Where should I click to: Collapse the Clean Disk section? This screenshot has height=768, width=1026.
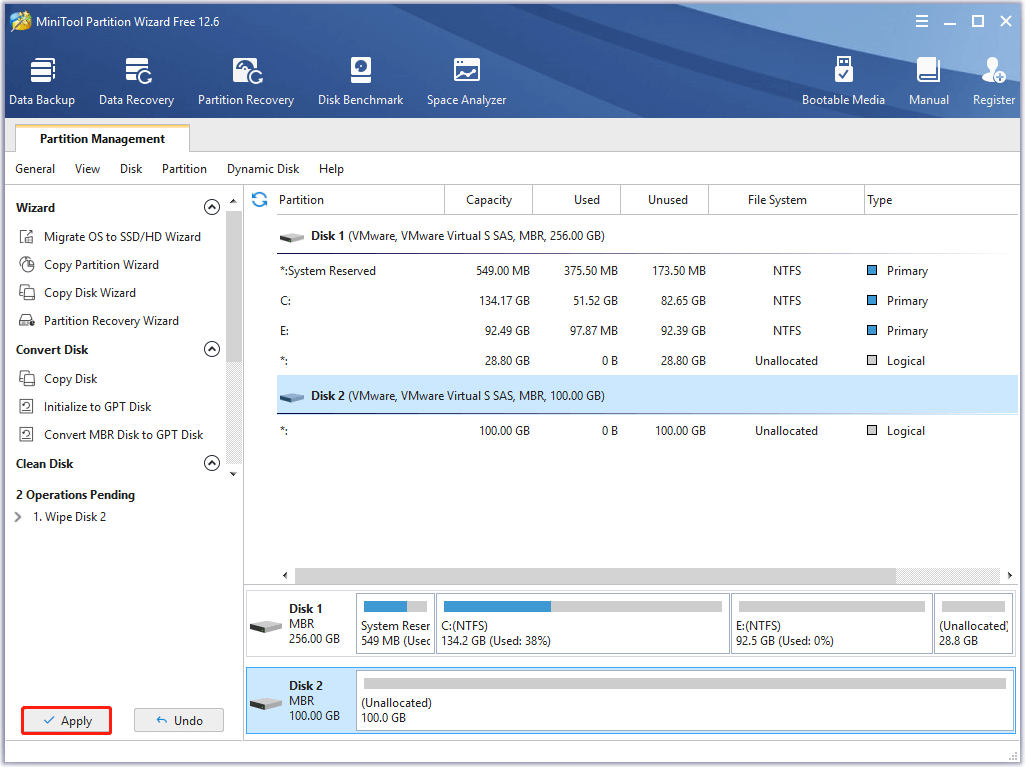(x=211, y=463)
